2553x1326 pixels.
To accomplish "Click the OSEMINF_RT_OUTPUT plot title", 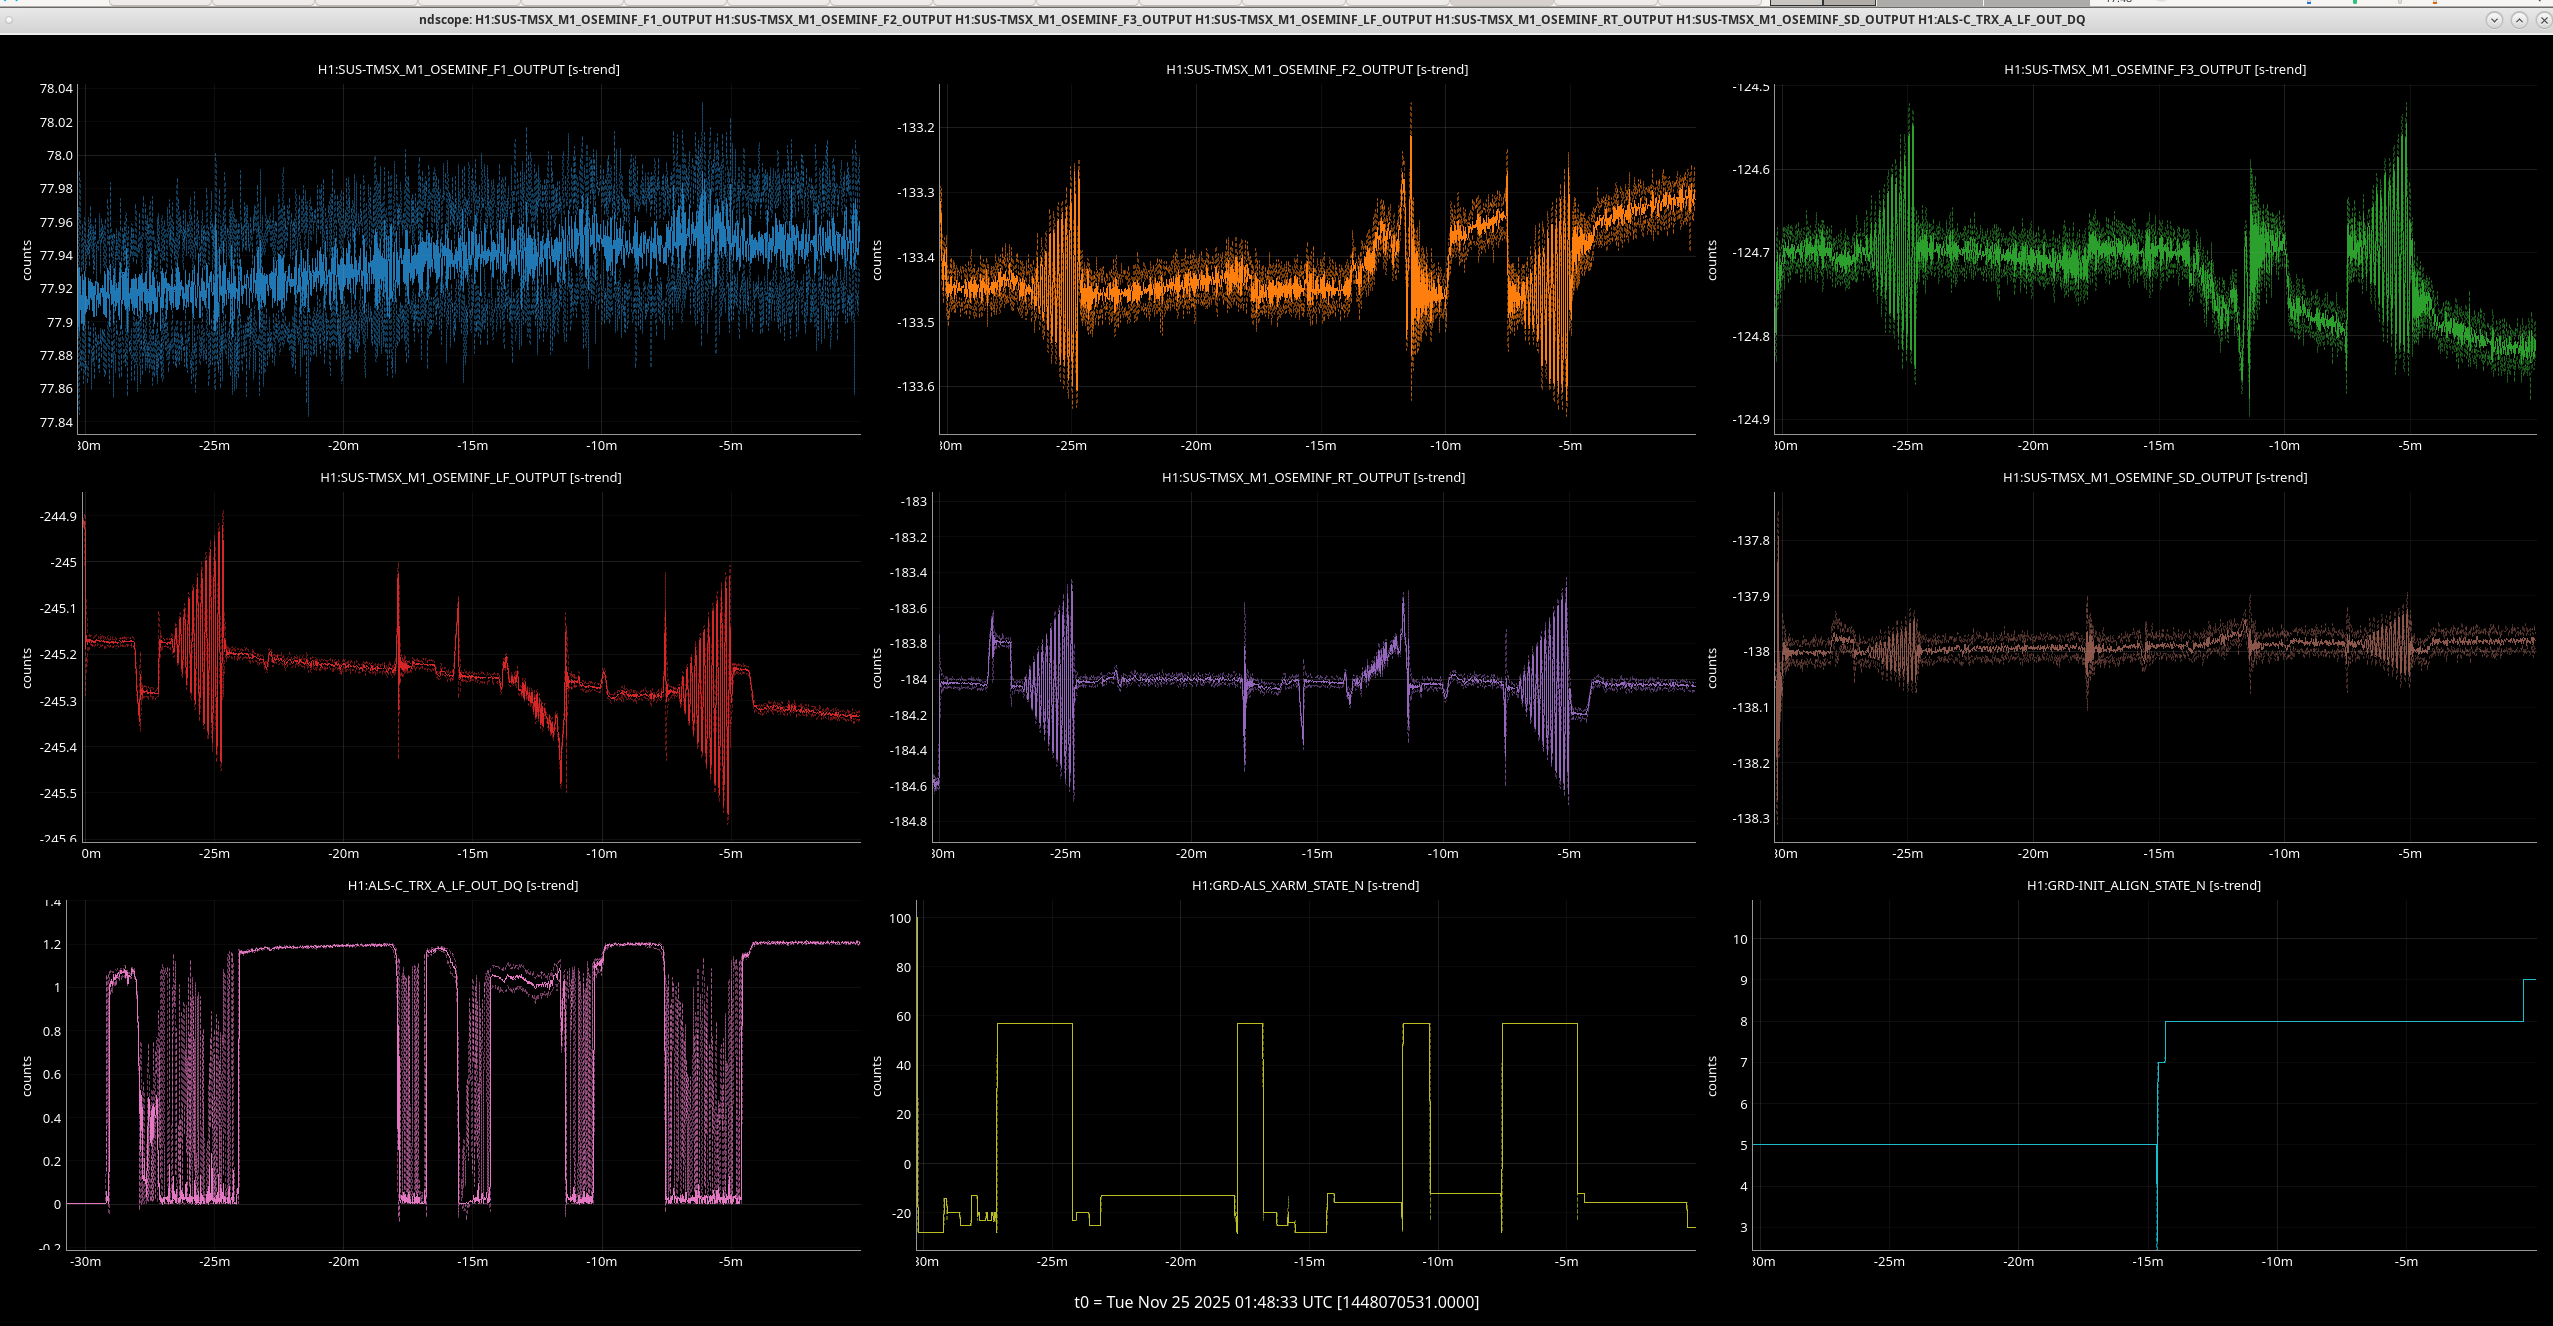I will (1312, 477).
